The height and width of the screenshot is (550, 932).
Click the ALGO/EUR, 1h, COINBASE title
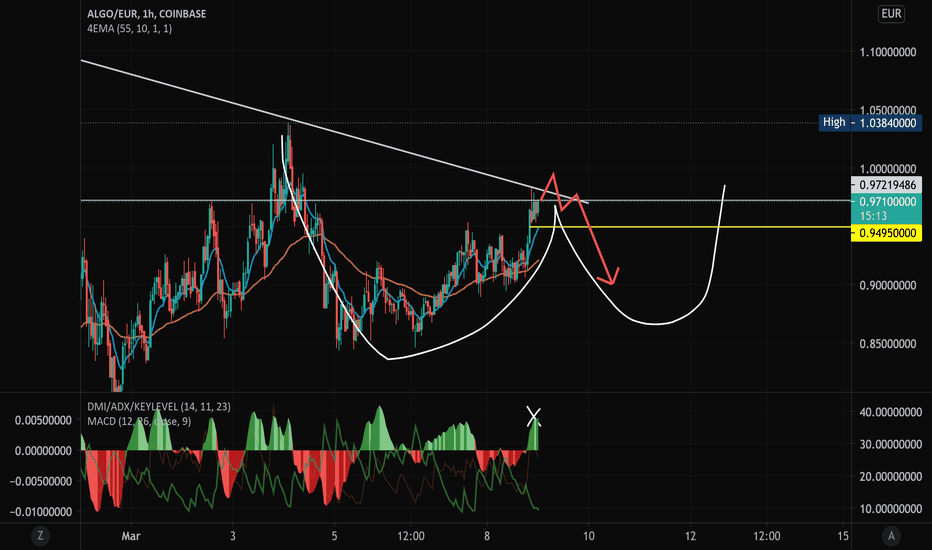pos(147,14)
